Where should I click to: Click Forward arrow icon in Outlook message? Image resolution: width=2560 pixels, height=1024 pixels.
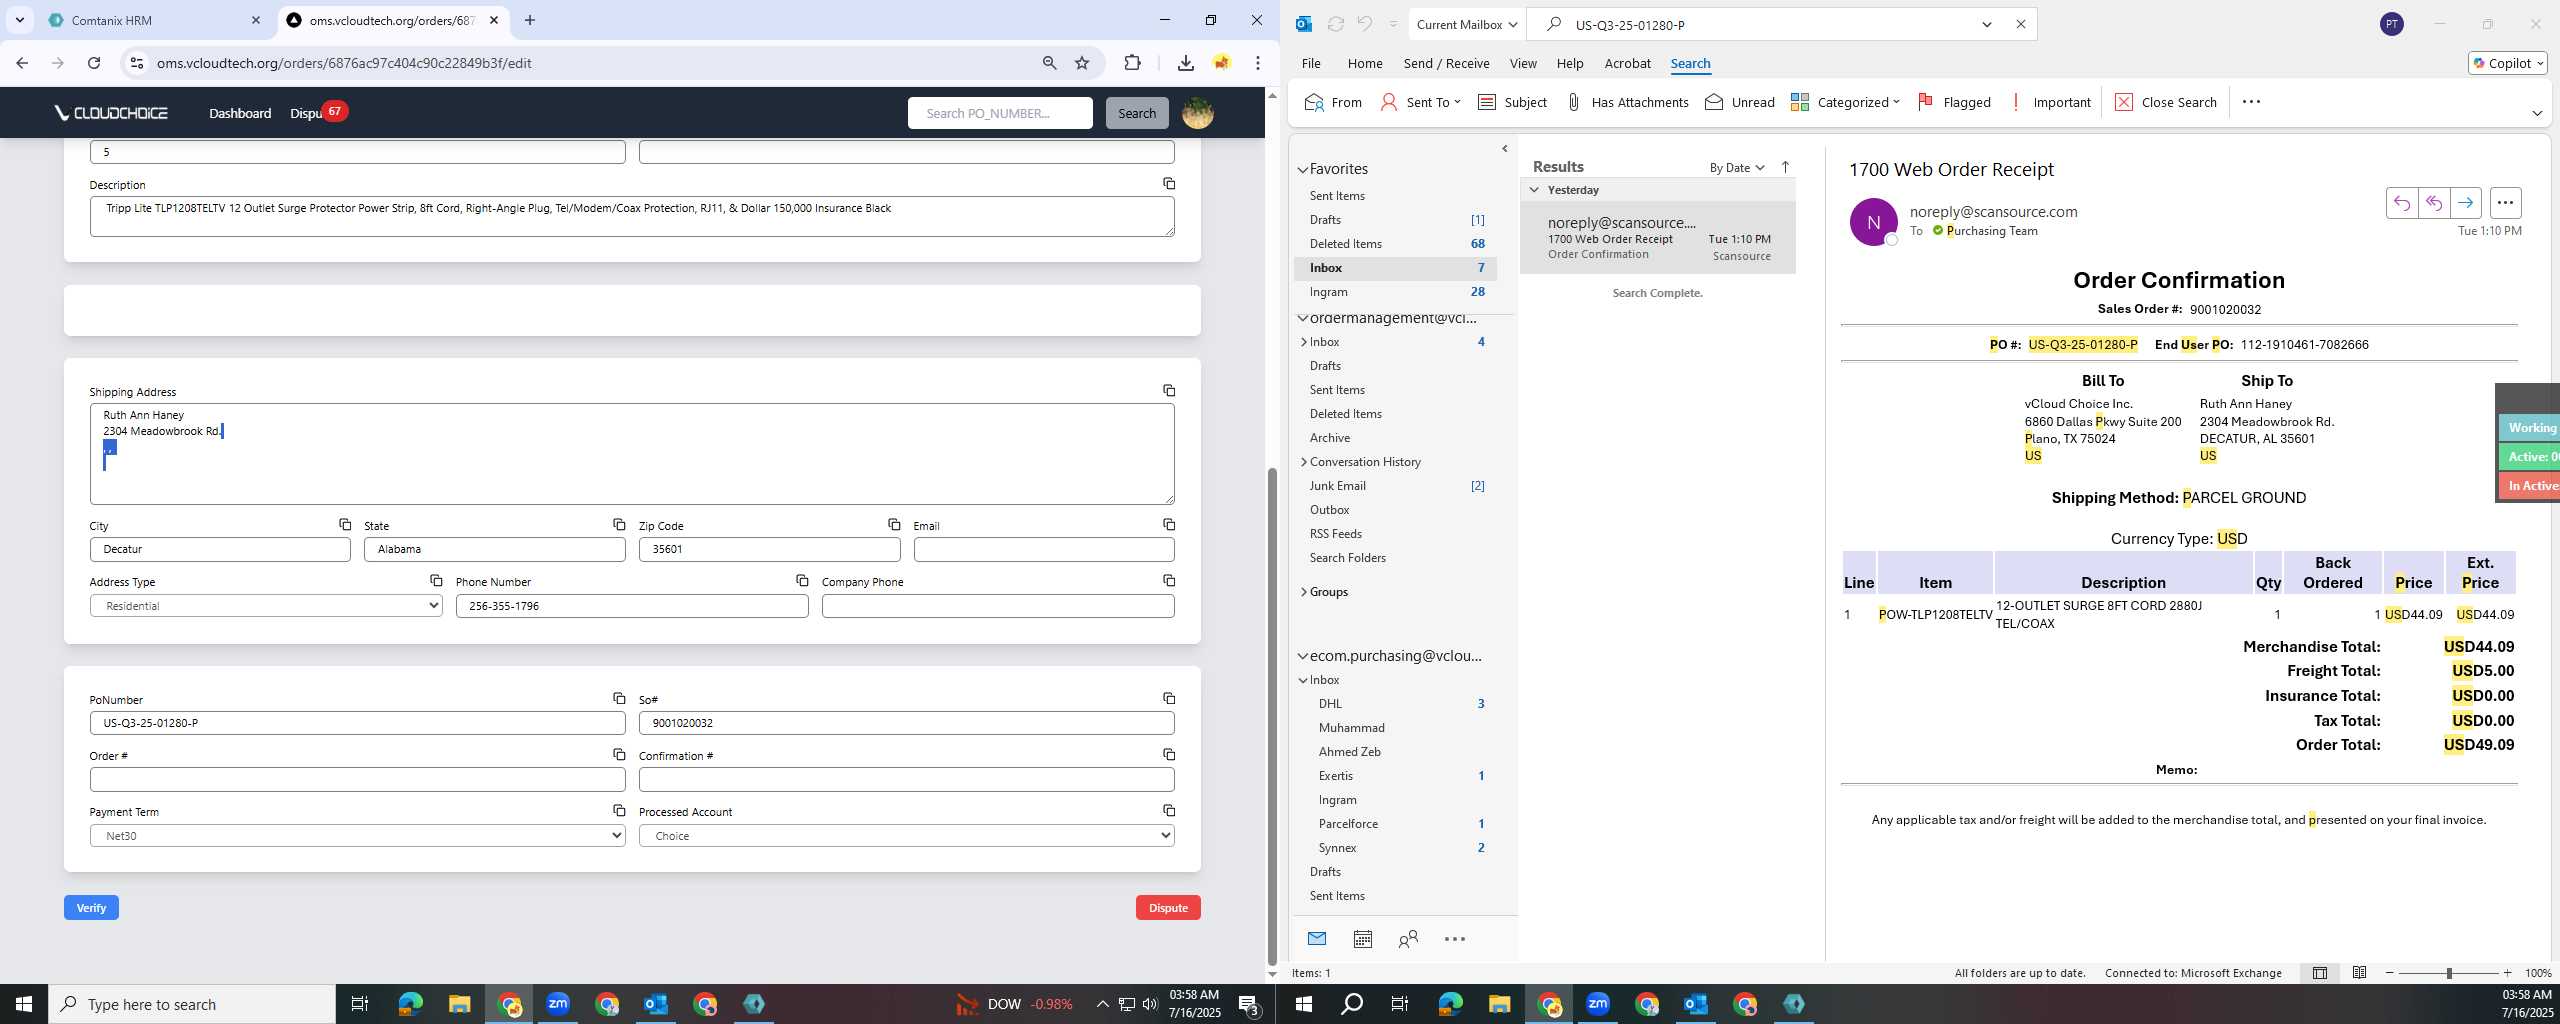(2465, 203)
